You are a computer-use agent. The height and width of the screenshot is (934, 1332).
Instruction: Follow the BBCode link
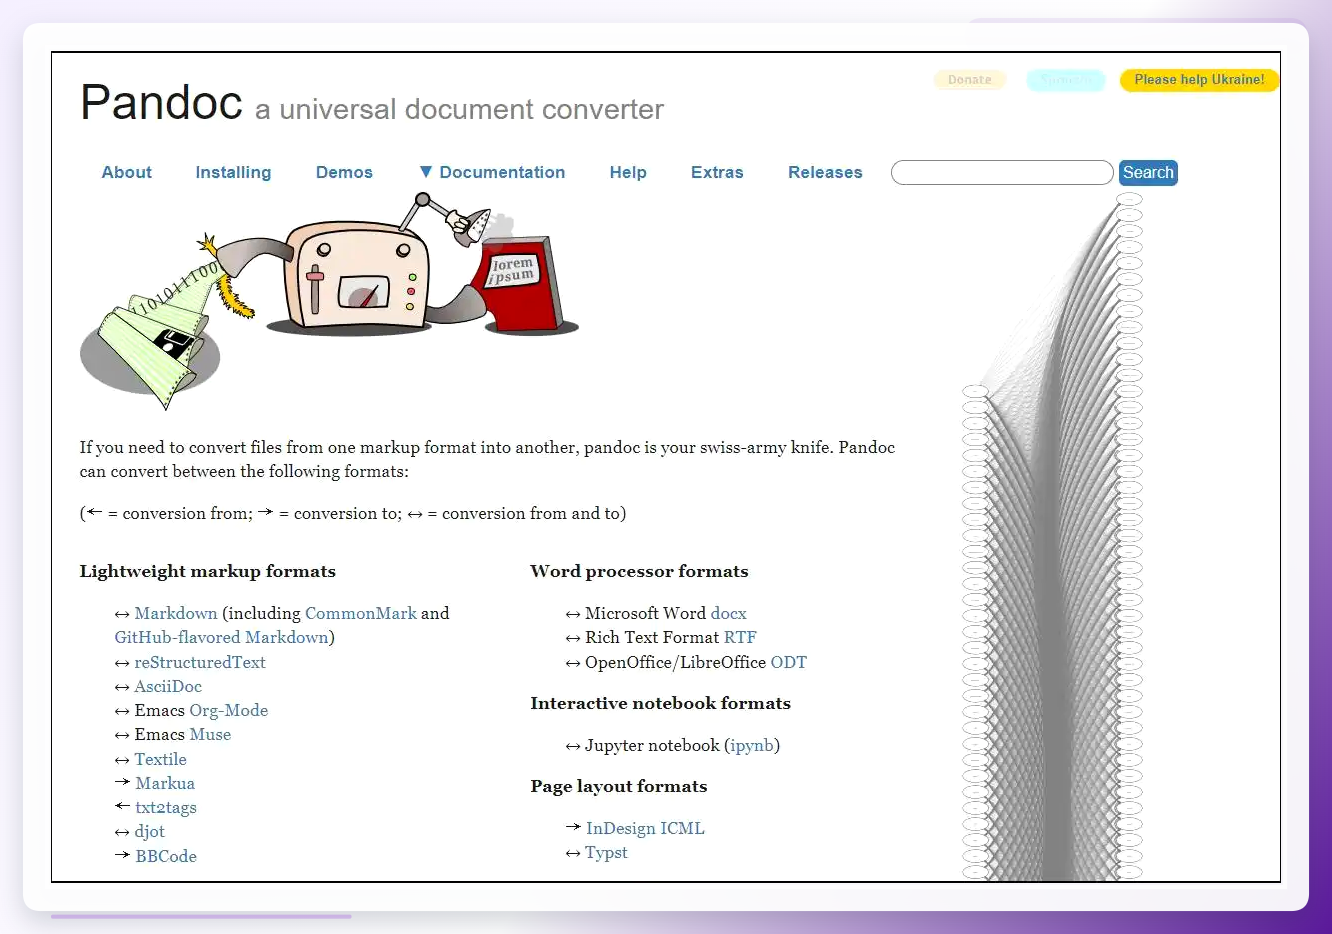point(166,856)
